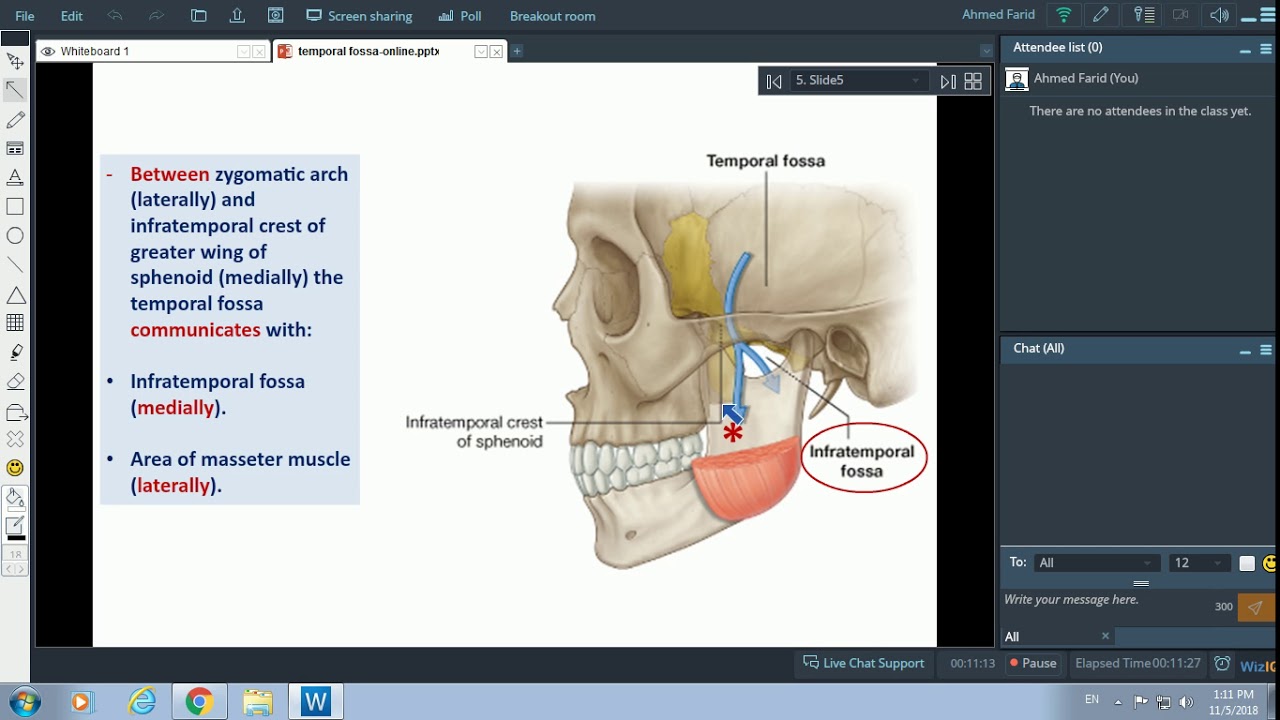Select the eraser tool
The image size is (1280, 720).
pyautogui.click(x=15, y=381)
